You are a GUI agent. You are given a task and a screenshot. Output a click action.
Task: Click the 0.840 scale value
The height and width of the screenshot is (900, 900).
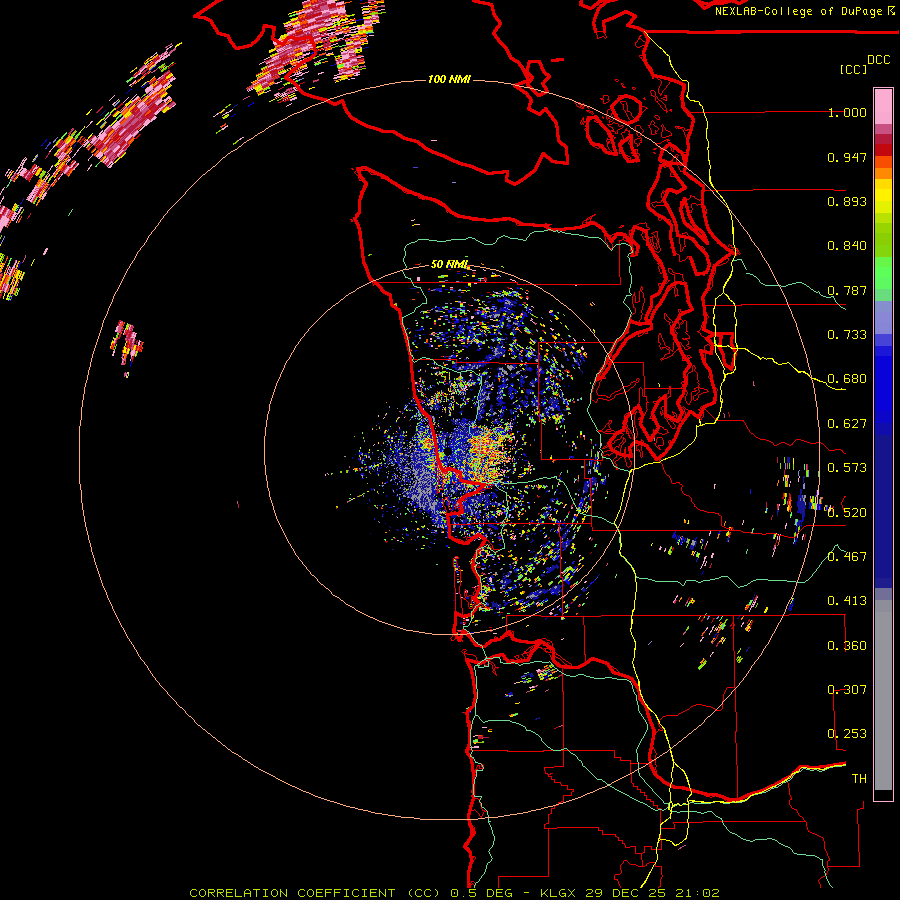(847, 246)
